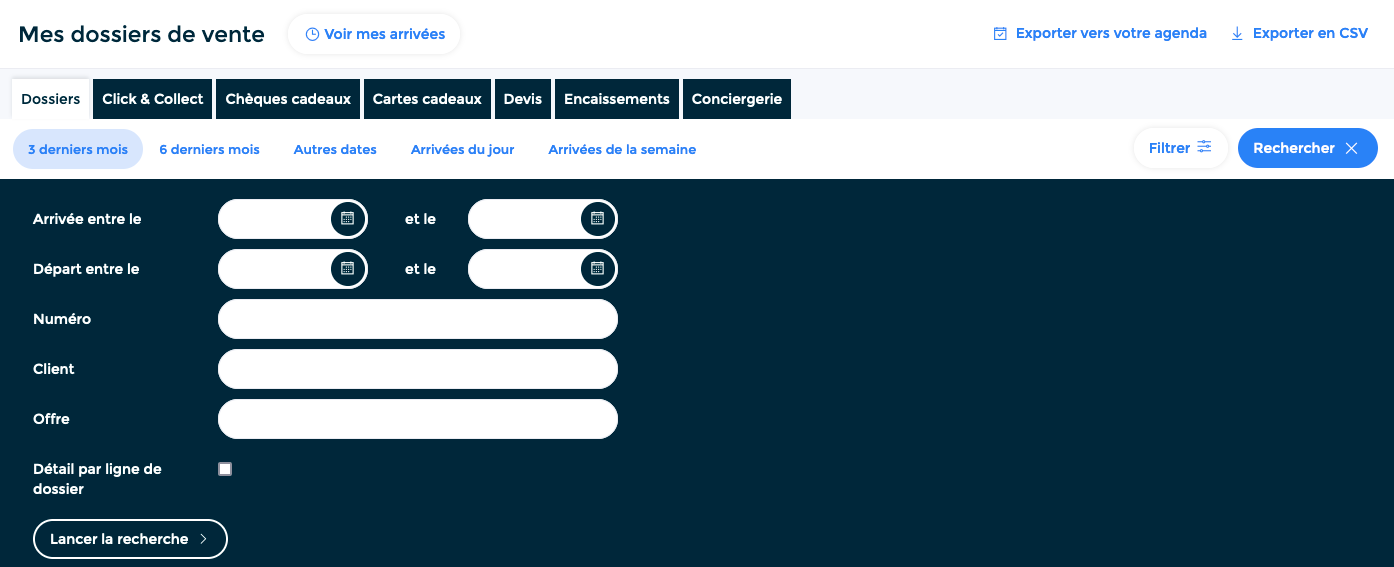The image size is (1394, 567).
Task: Click the Rechercher button
Action: (x=1307, y=148)
